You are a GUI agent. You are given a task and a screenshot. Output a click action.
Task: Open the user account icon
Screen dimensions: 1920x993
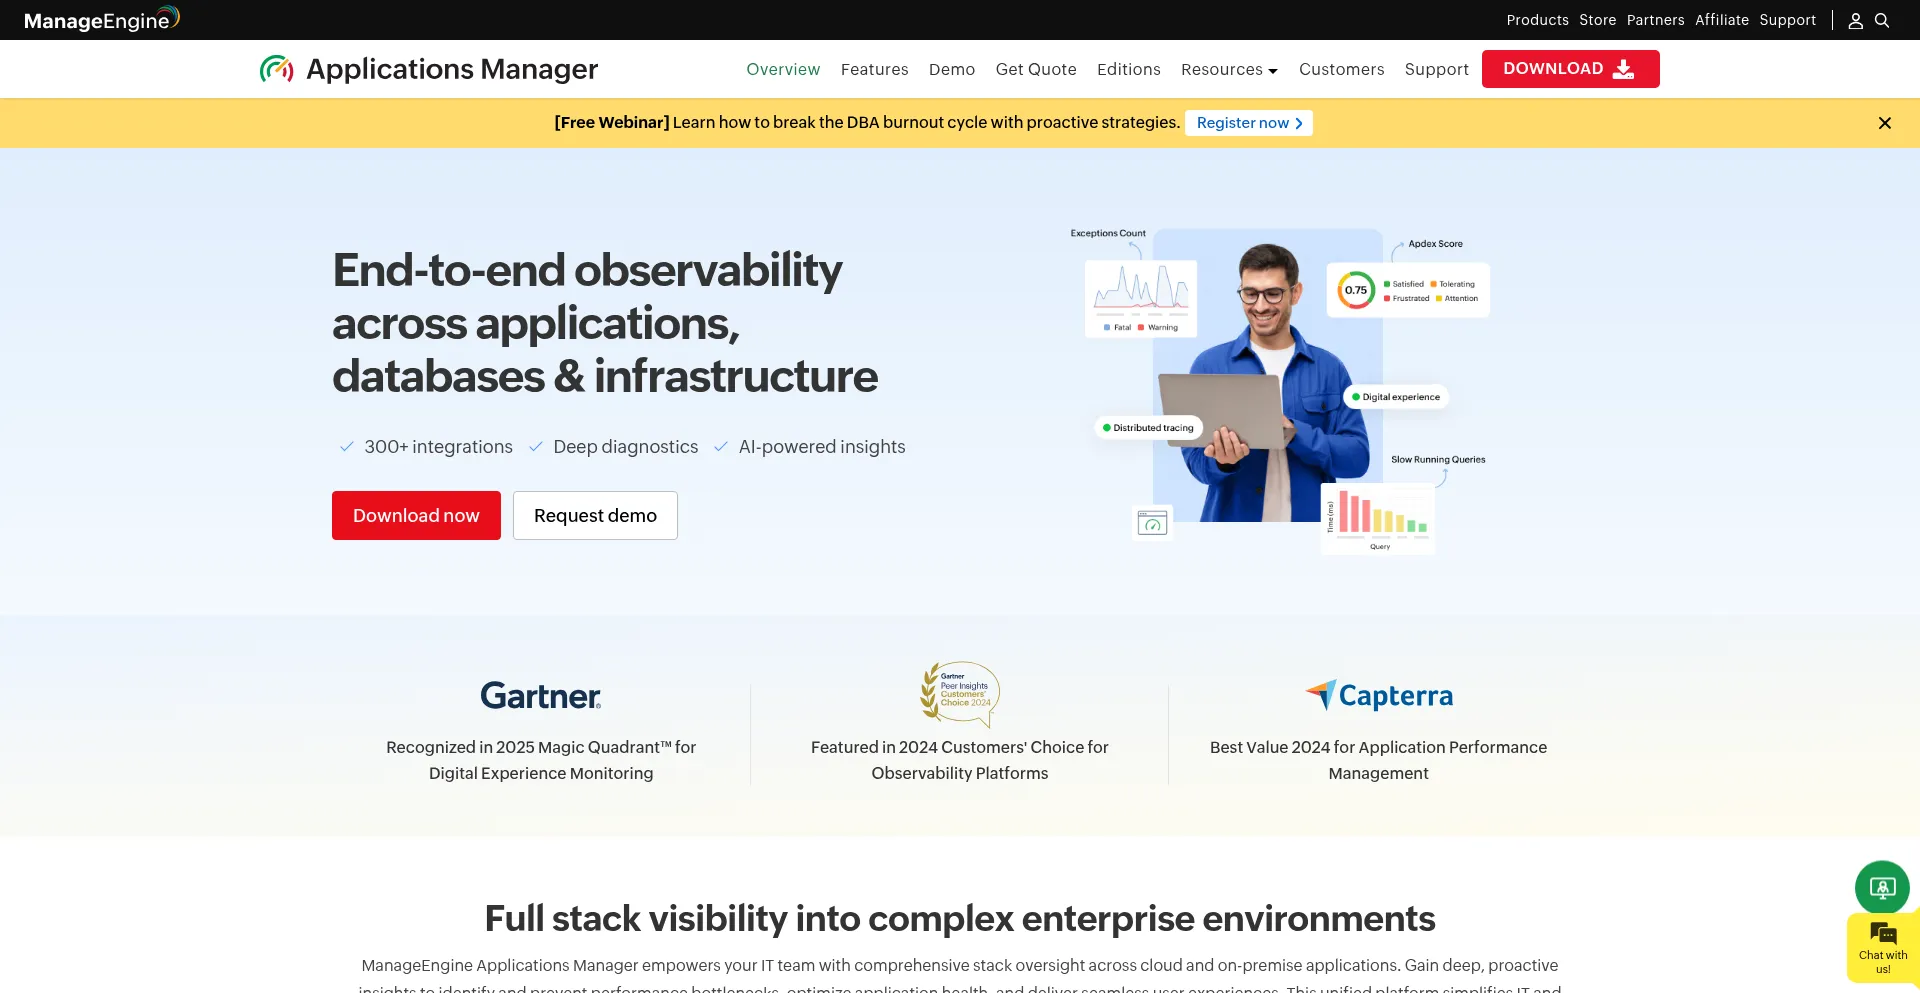click(x=1855, y=20)
